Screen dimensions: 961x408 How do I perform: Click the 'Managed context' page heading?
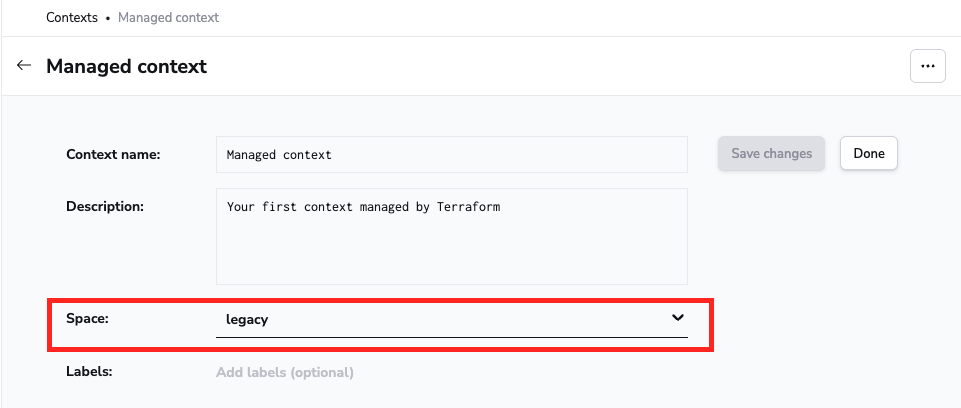tap(126, 67)
